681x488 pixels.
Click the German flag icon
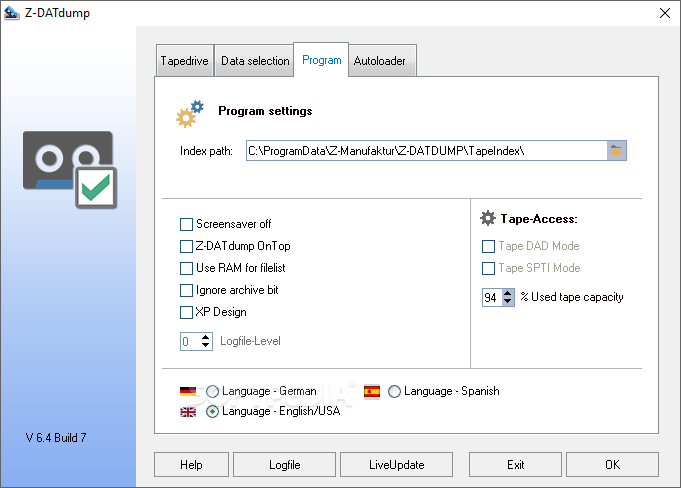[x=188, y=391]
